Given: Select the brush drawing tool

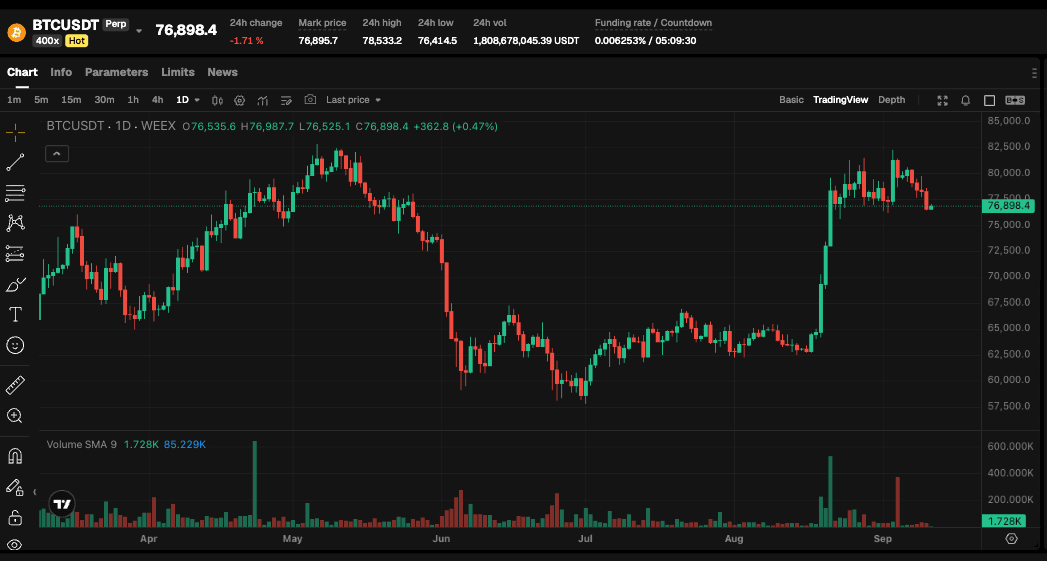Looking at the screenshot, I should click(x=15, y=285).
